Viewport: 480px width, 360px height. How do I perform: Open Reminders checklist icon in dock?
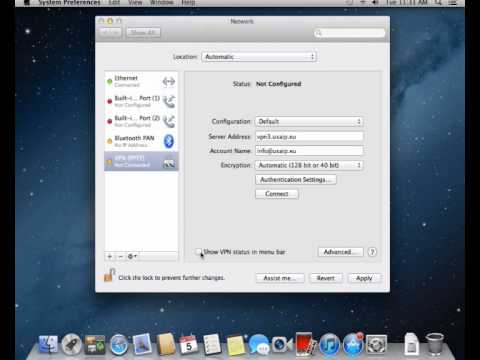pyautogui.click(x=212, y=345)
